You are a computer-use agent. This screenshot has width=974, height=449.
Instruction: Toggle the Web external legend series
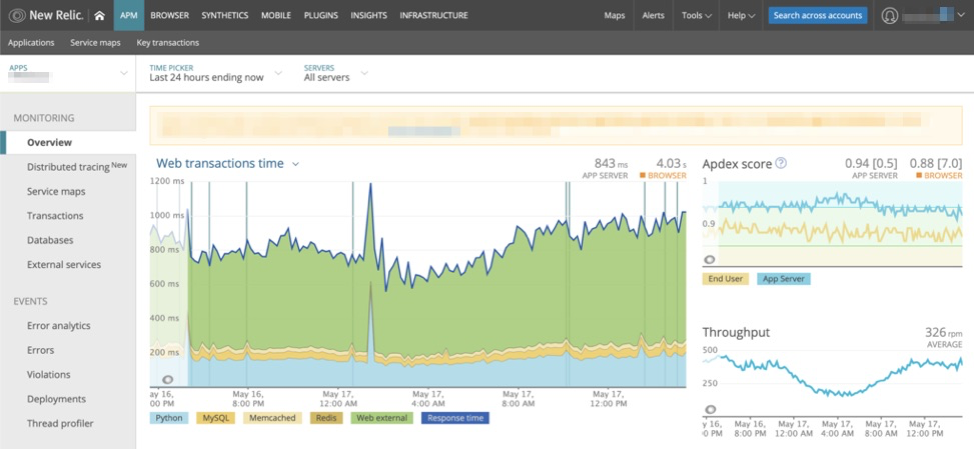[x=383, y=418]
